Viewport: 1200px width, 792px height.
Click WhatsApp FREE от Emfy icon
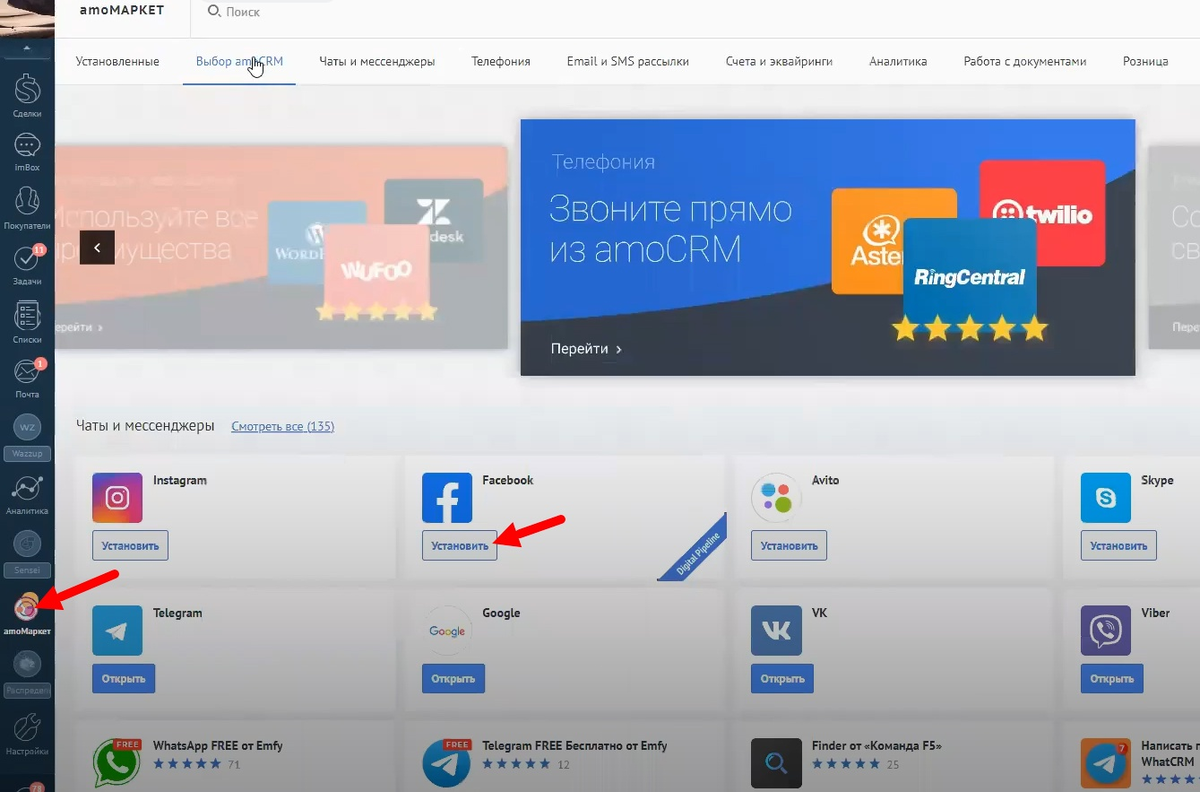click(x=117, y=764)
